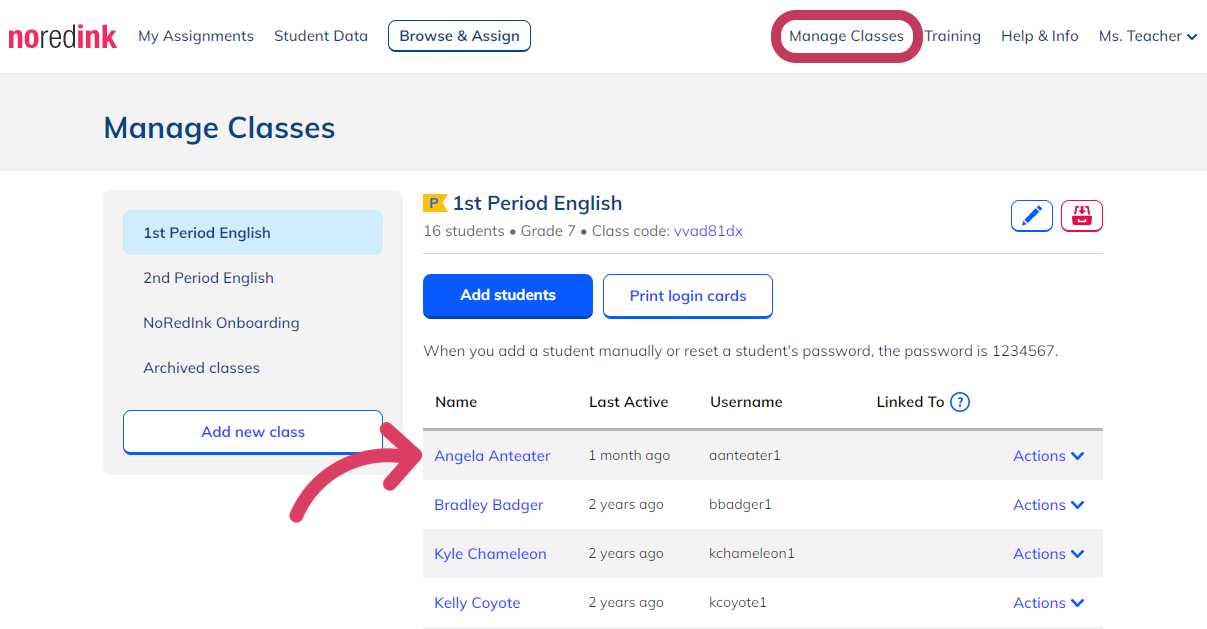Click the NoRedInk logo

[x=62, y=37]
